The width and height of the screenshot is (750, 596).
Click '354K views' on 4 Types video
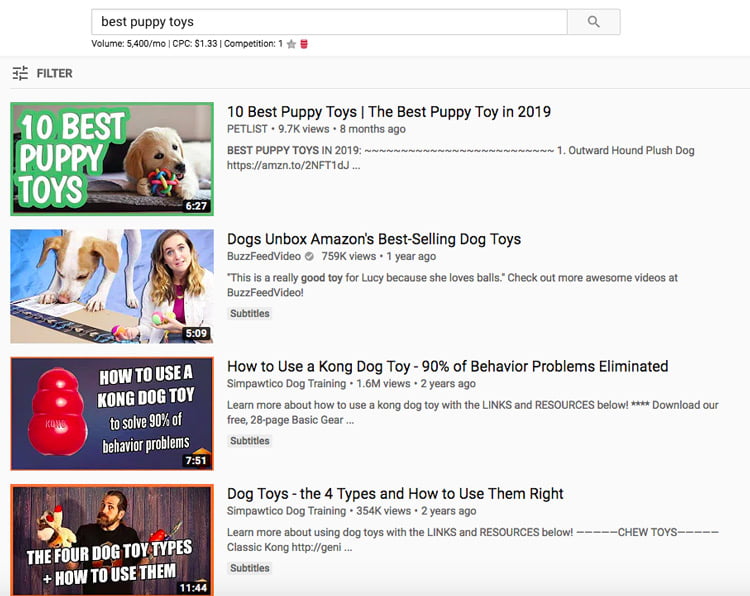tap(383, 511)
